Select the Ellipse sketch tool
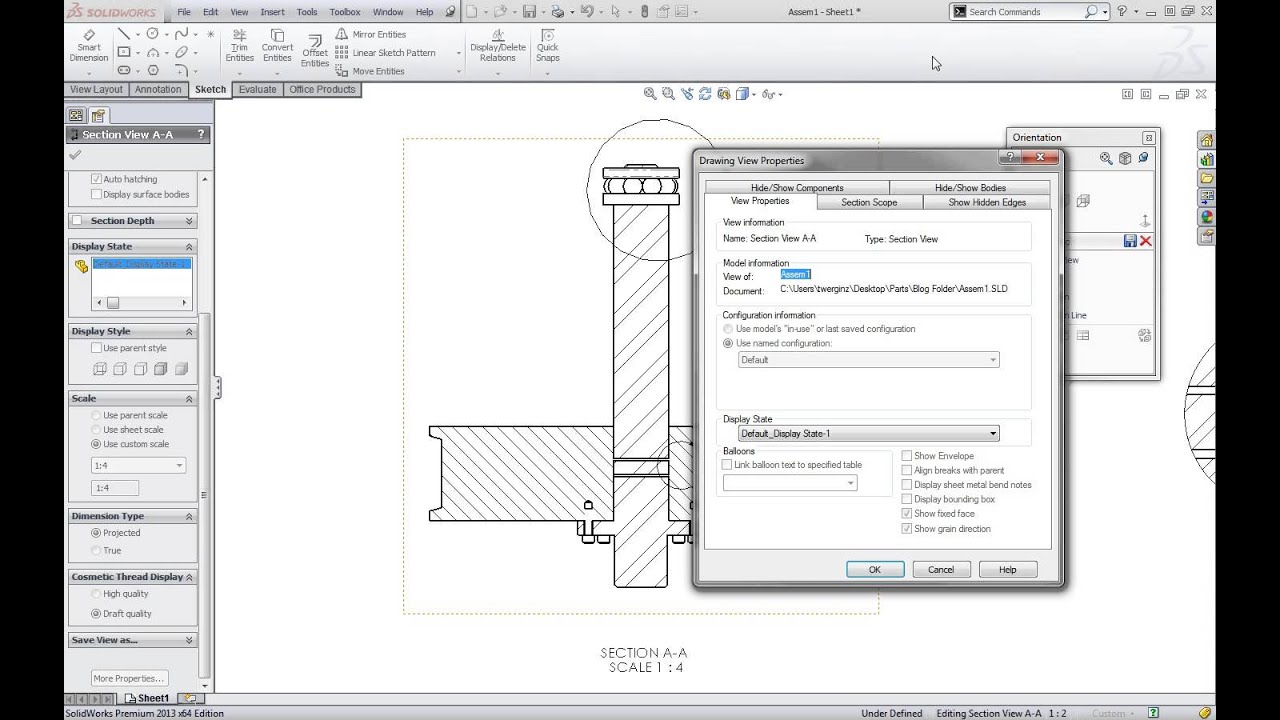Image resolution: width=1280 pixels, height=720 pixels. (181, 52)
